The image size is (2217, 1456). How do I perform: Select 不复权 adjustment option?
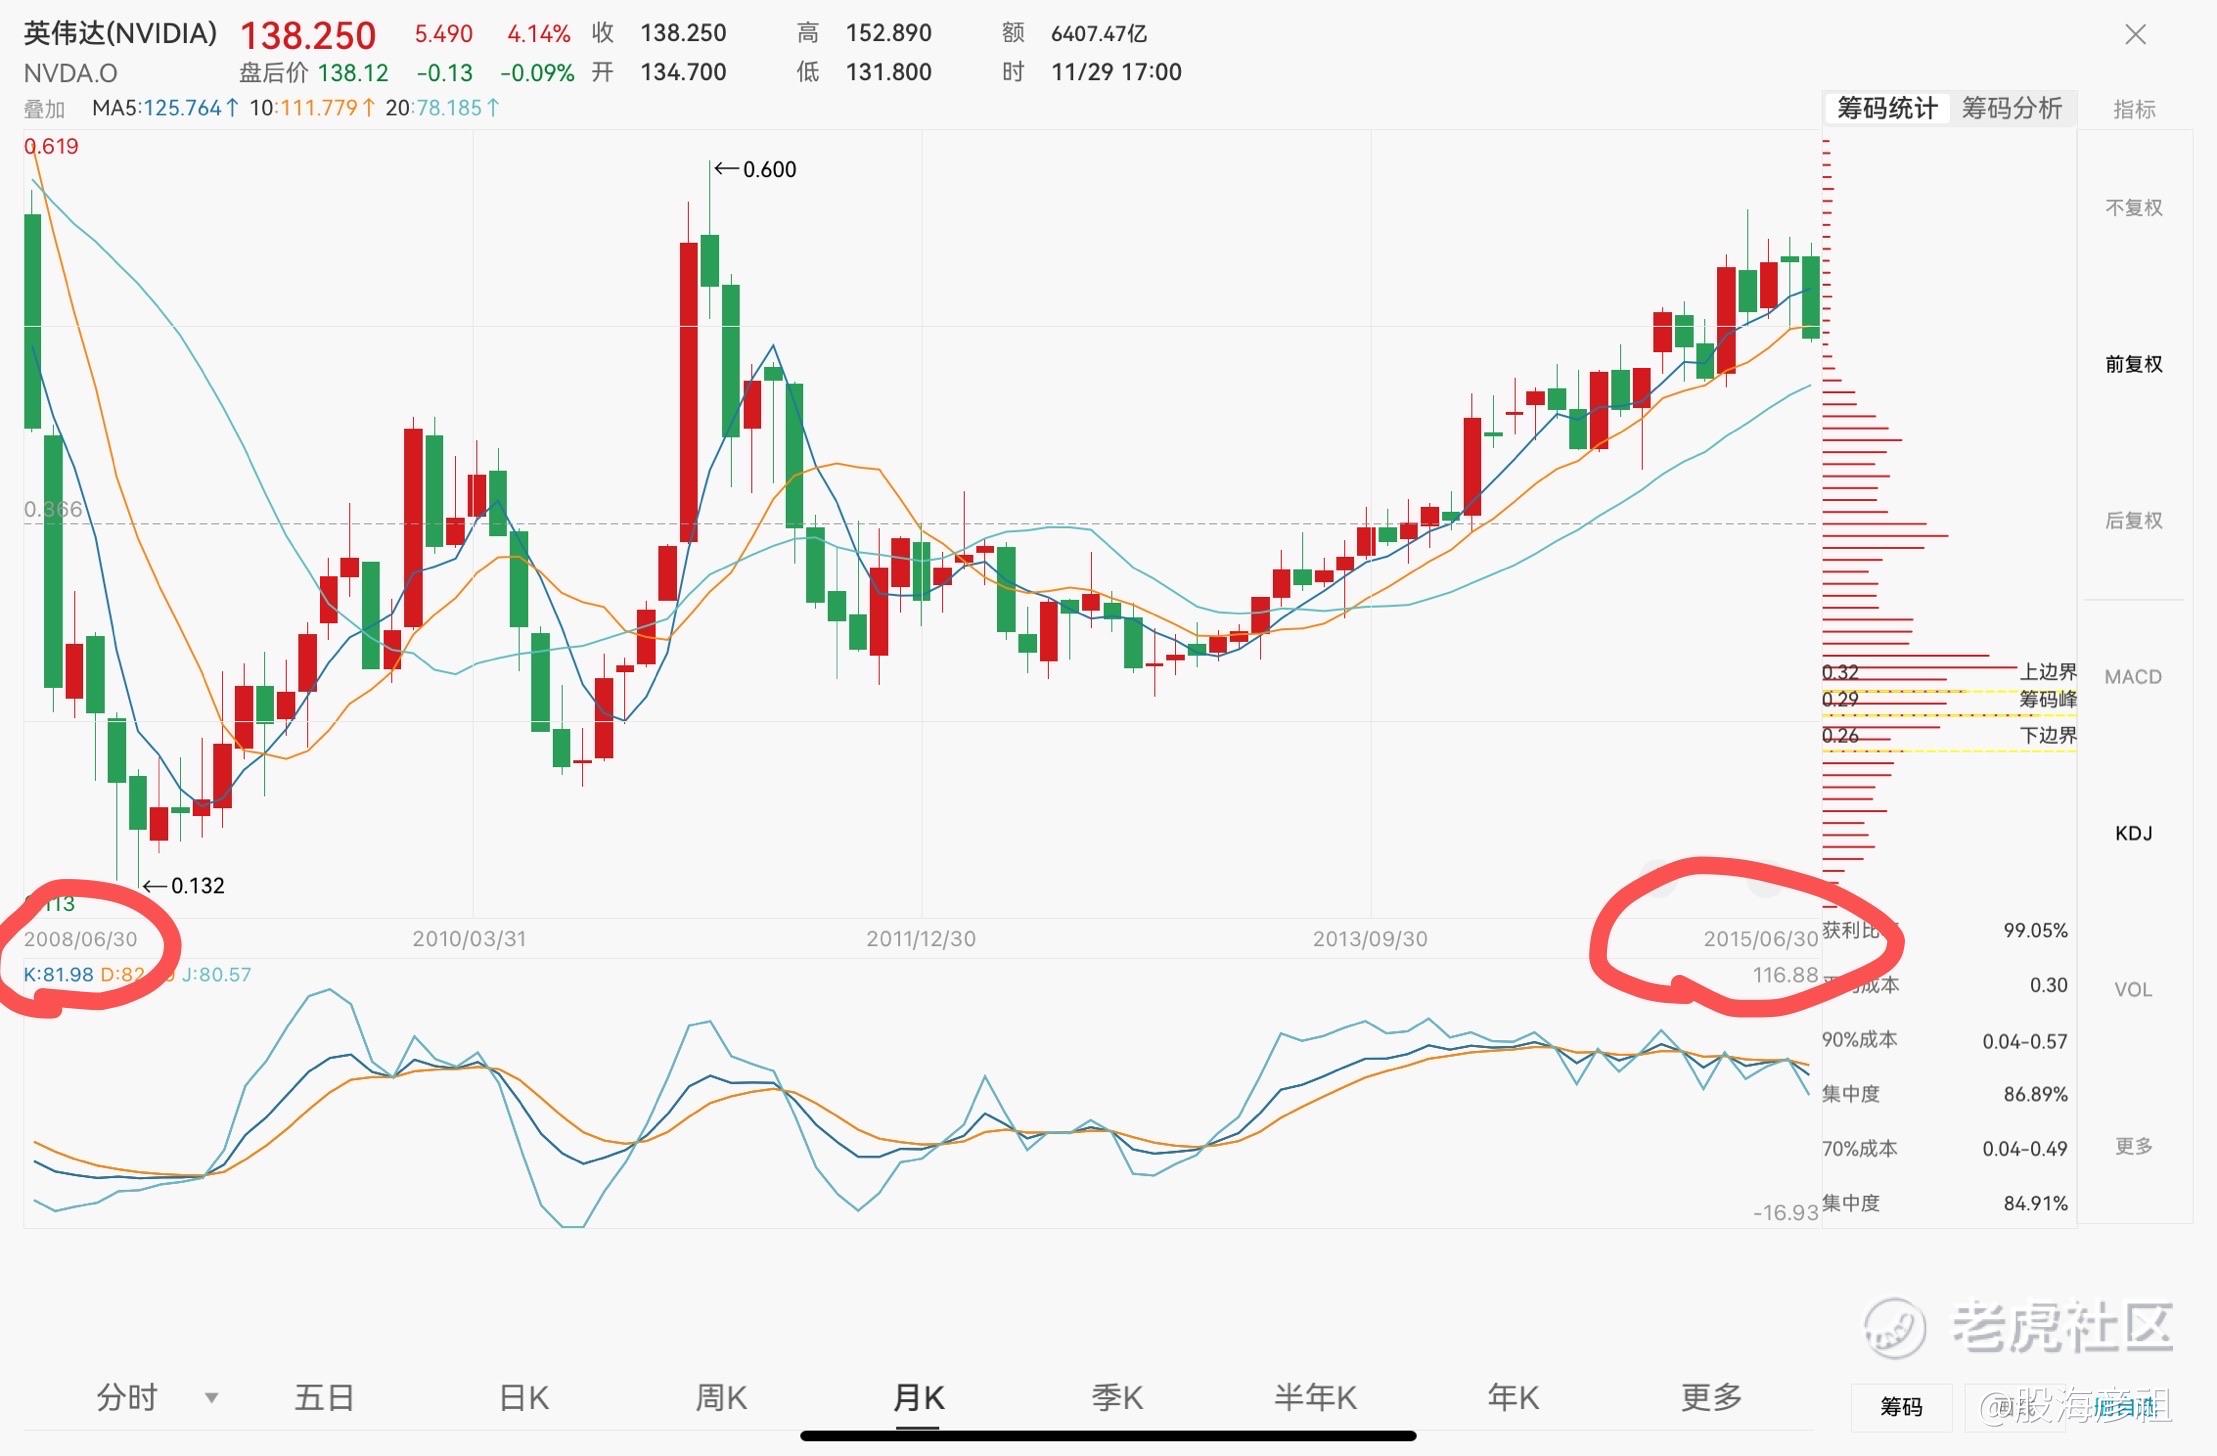pyautogui.click(x=2133, y=208)
